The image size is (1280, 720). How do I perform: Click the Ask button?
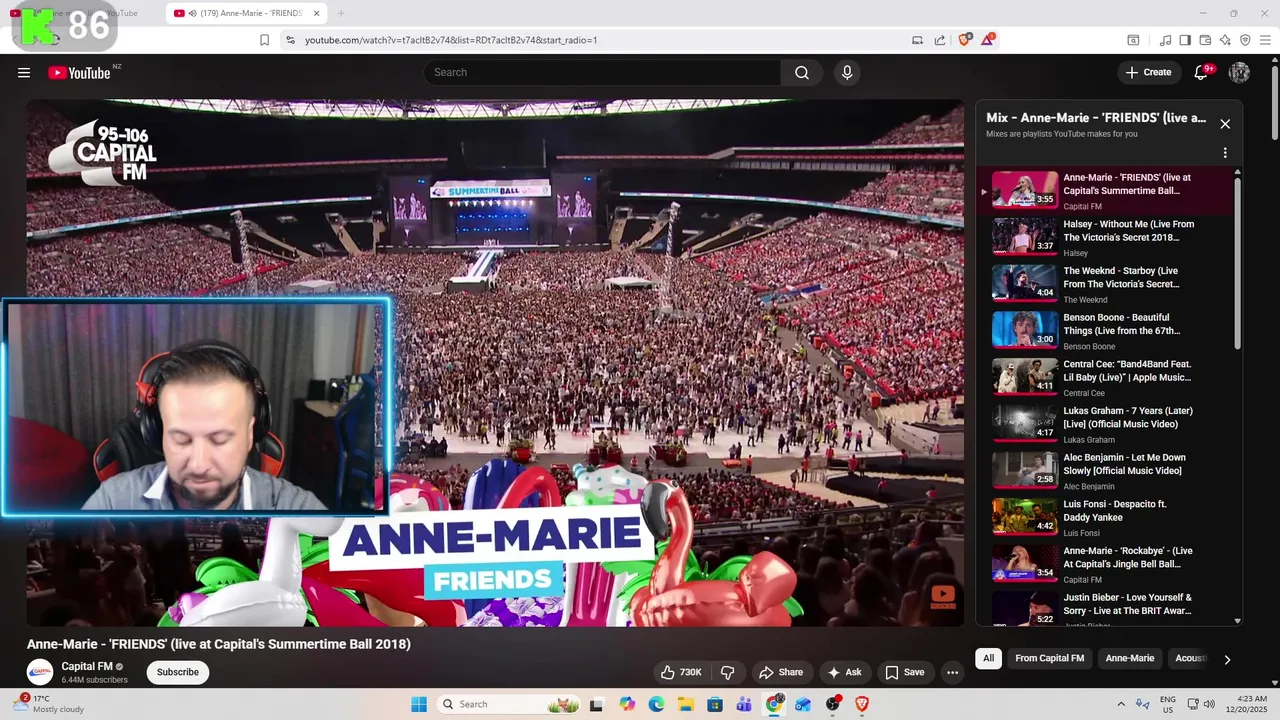tap(844, 672)
